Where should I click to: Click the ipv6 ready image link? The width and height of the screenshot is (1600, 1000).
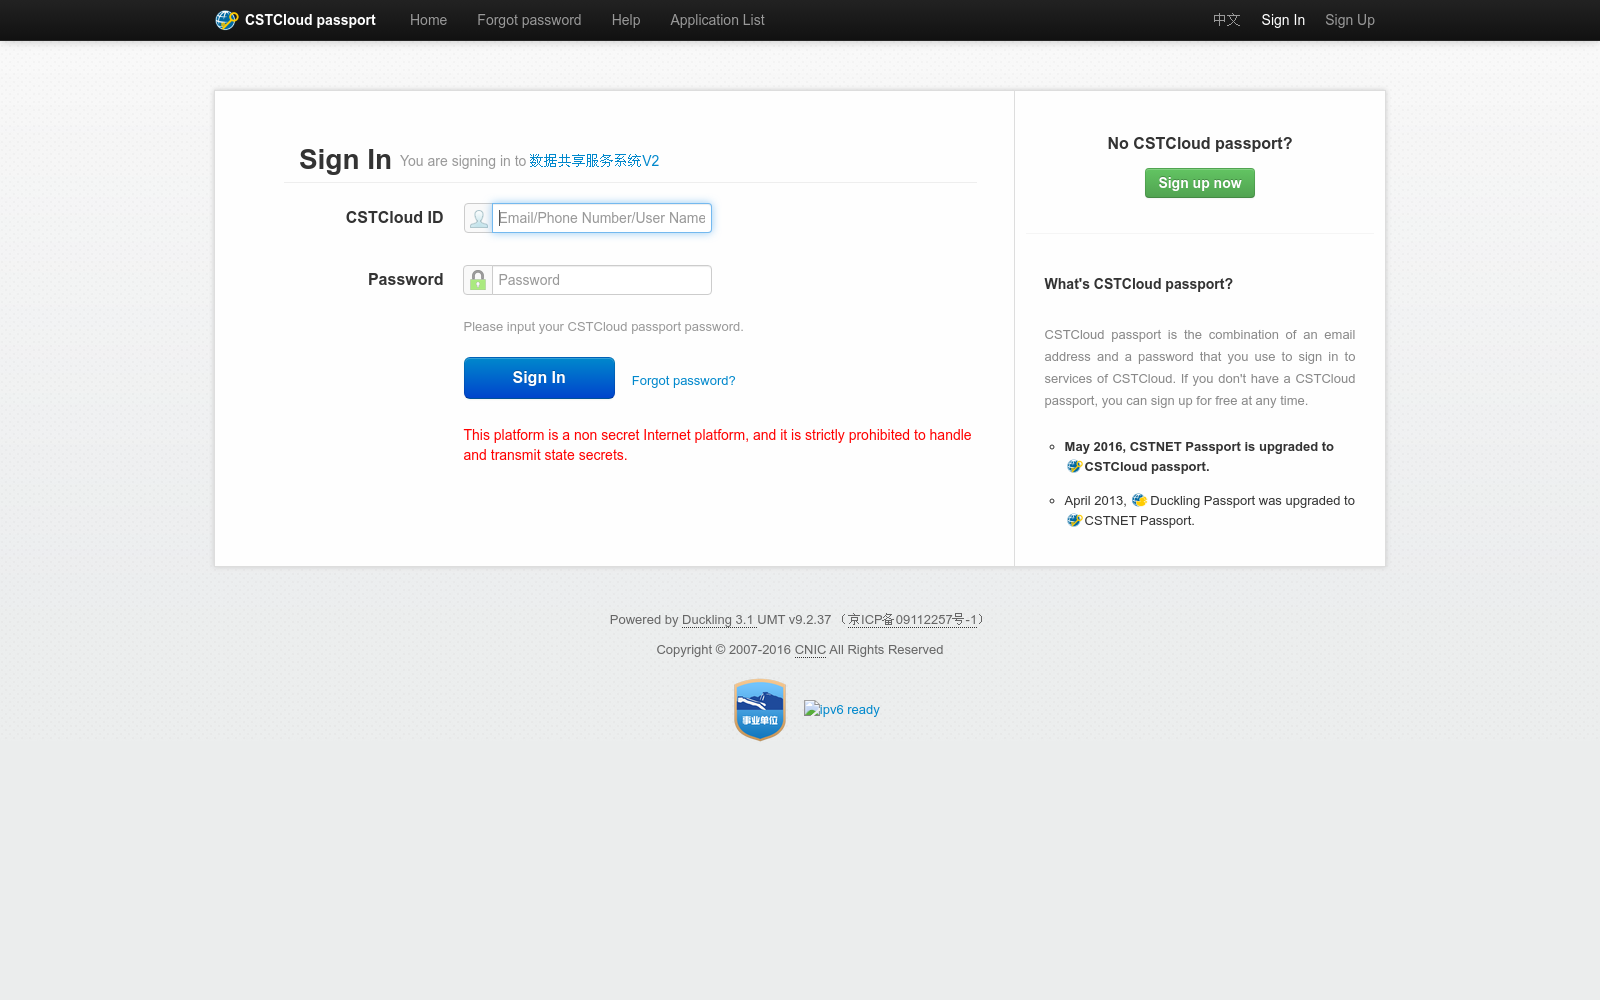point(842,710)
